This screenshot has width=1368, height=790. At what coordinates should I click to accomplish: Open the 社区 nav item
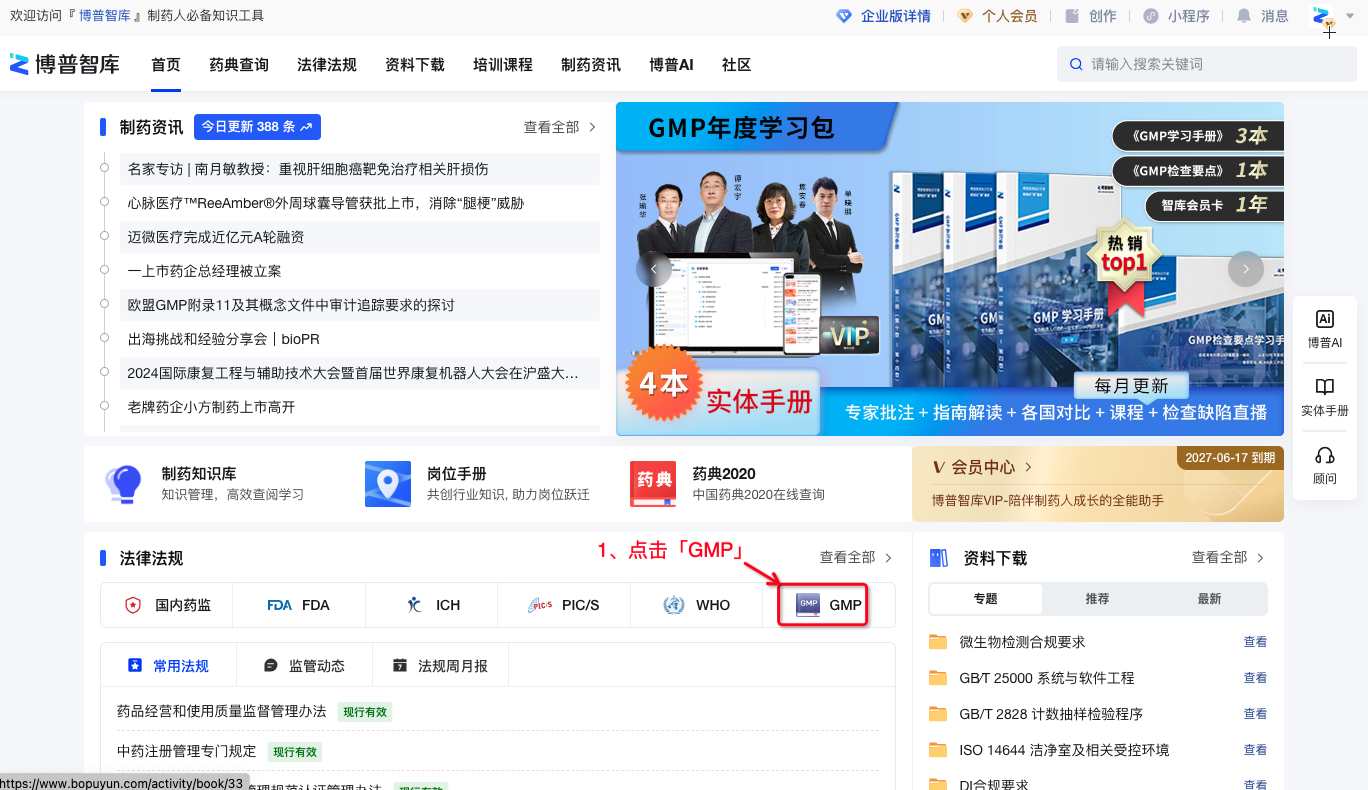(737, 65)
